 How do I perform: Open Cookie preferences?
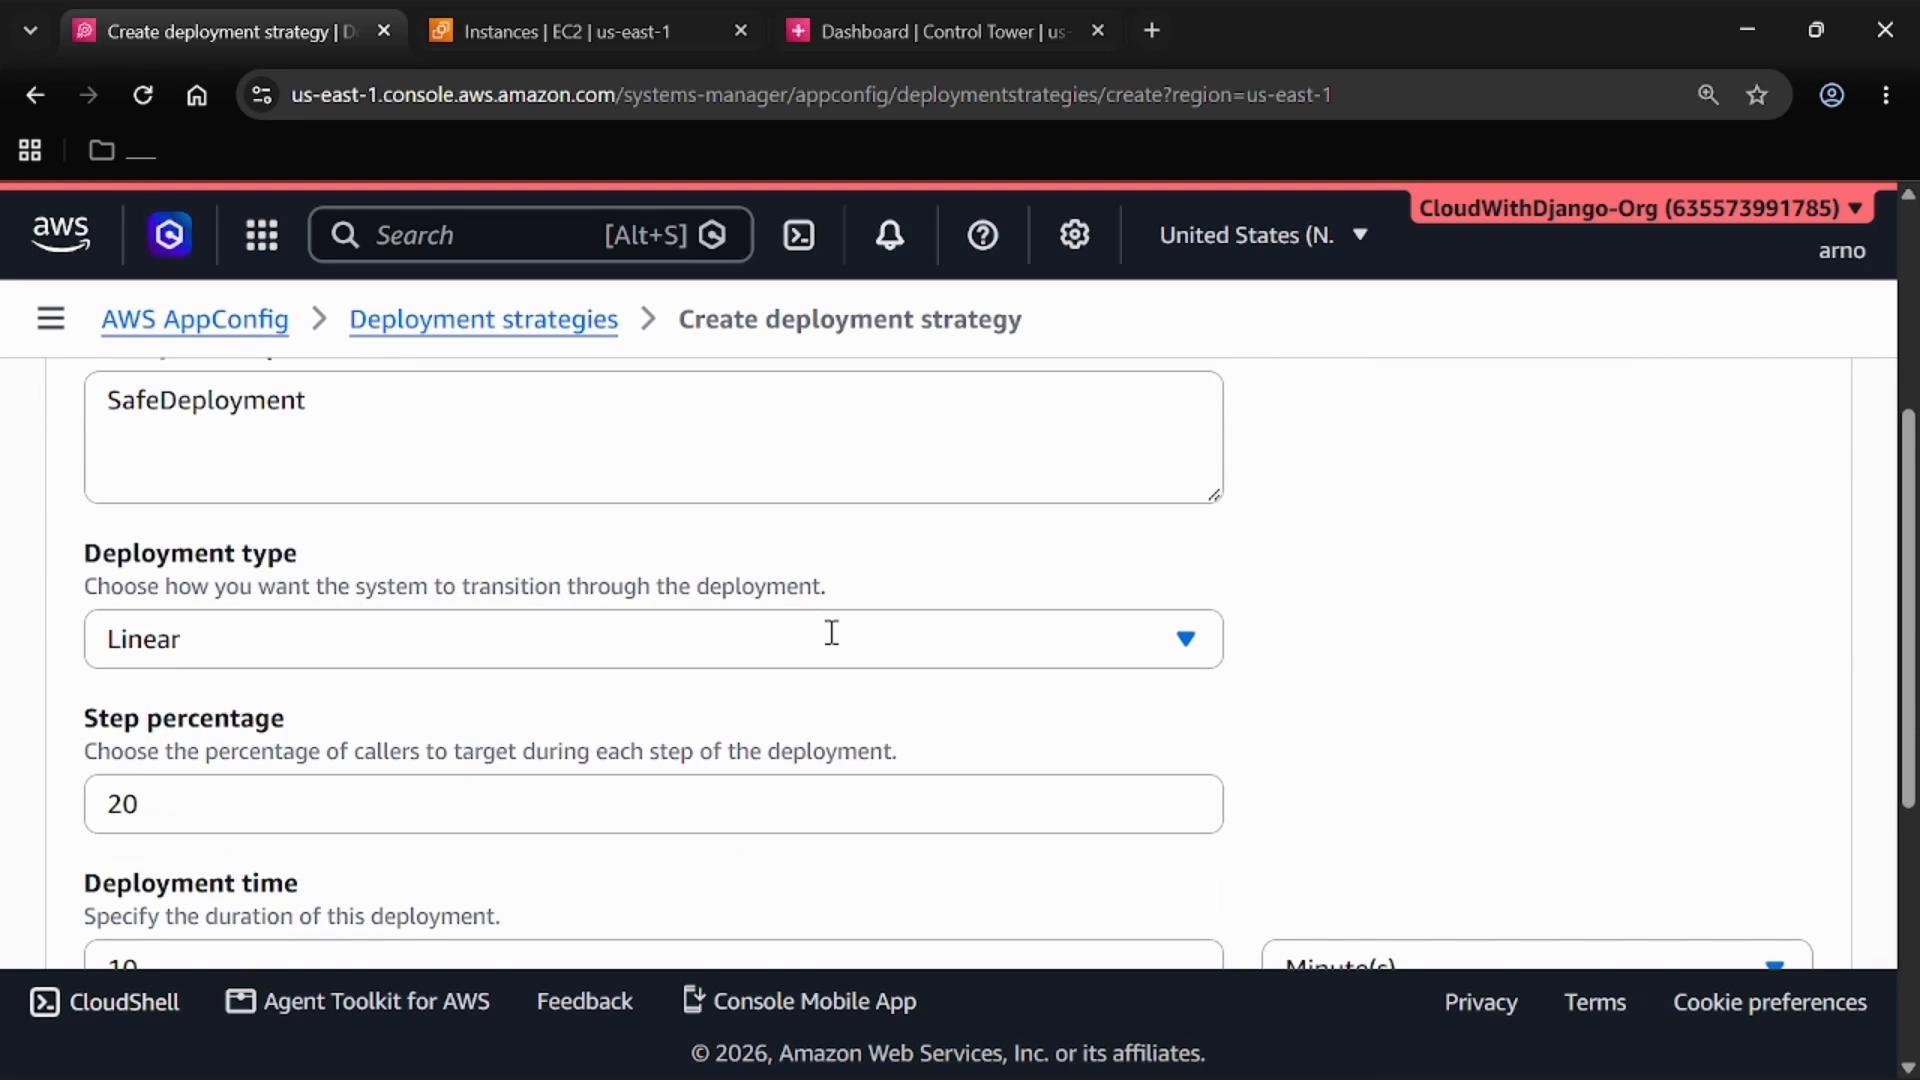[1770, 1002]
